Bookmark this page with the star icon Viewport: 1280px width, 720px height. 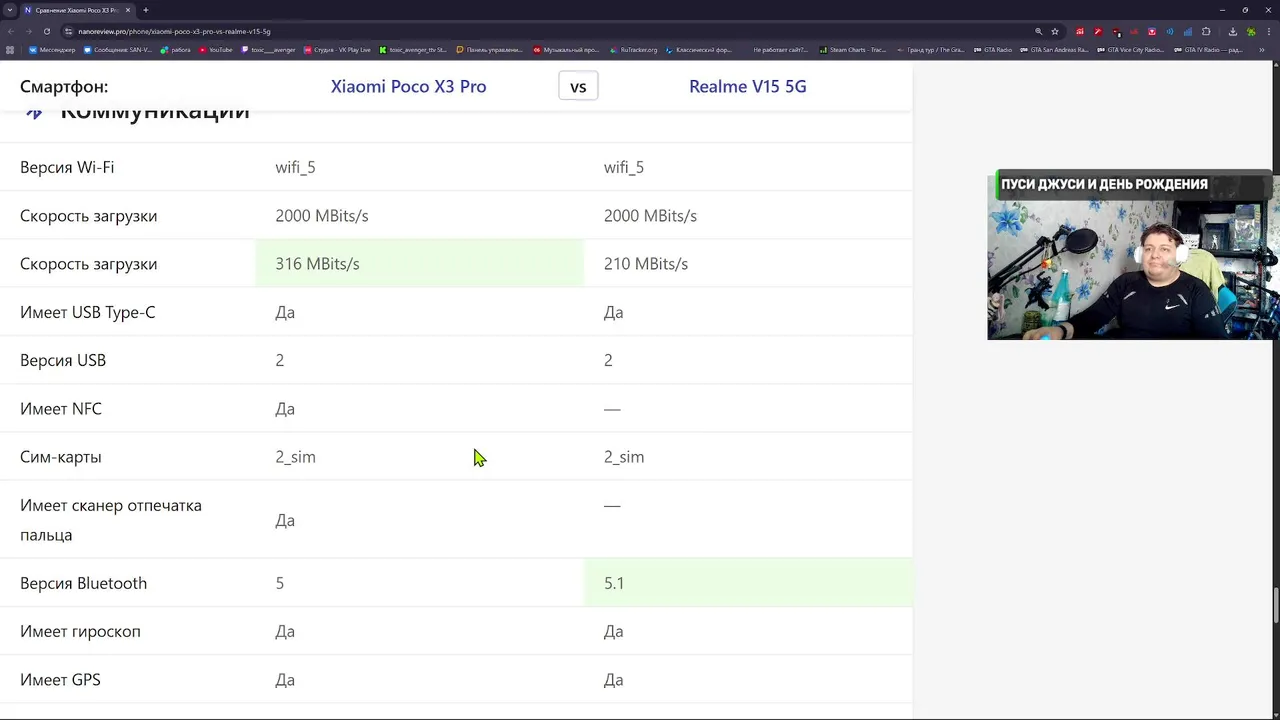click(1054, 31)
